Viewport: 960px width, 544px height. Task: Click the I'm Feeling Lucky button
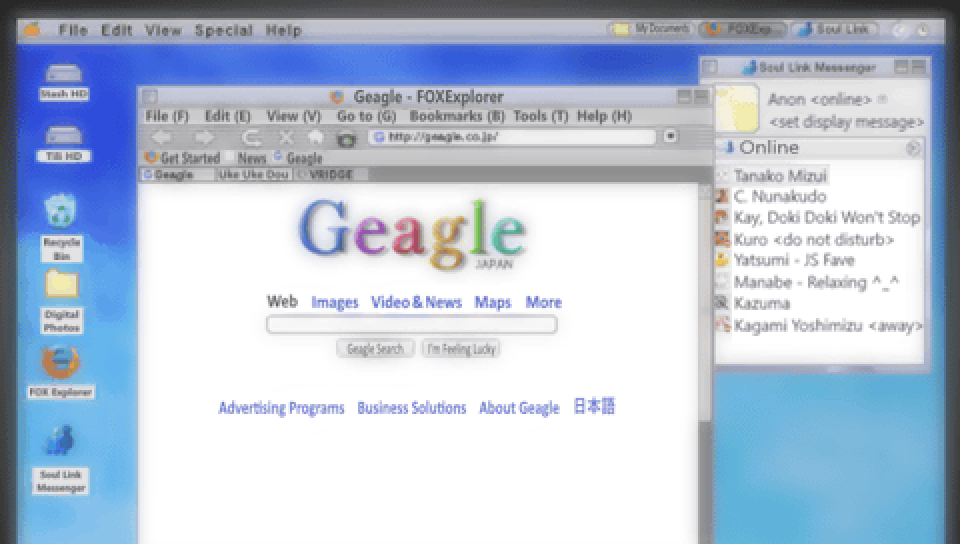(460, 349)
